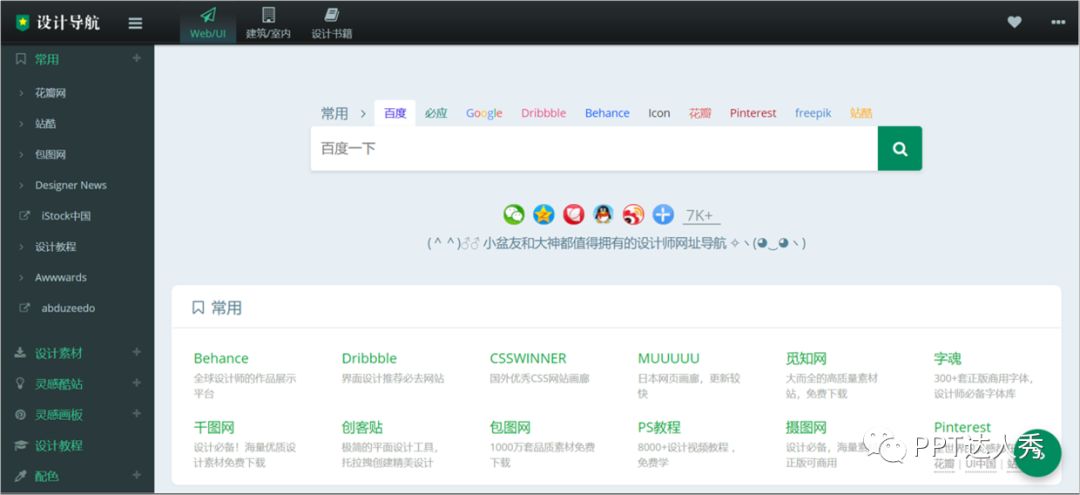Select the 必应 search tab
This screenshot has height=495, width=1080.
click(x=435, y=113)
